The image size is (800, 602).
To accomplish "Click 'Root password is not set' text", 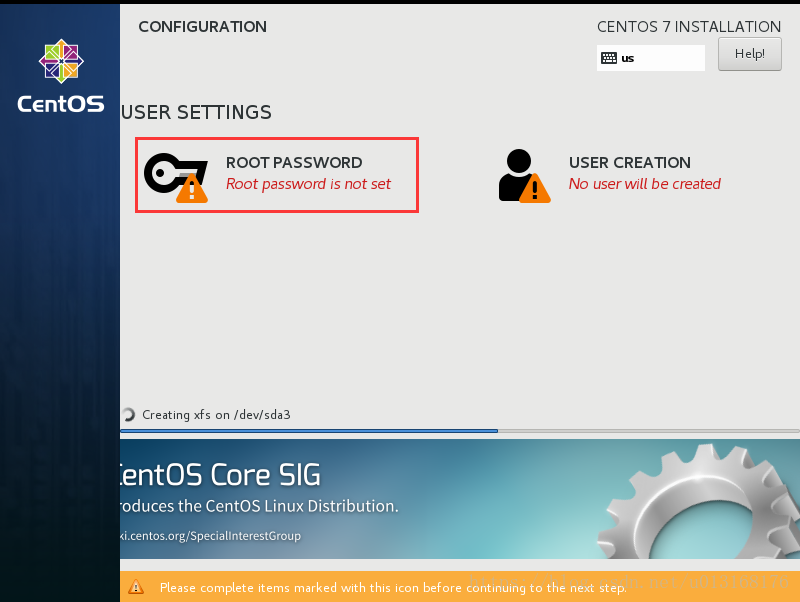I will click(x=308, y=184).
